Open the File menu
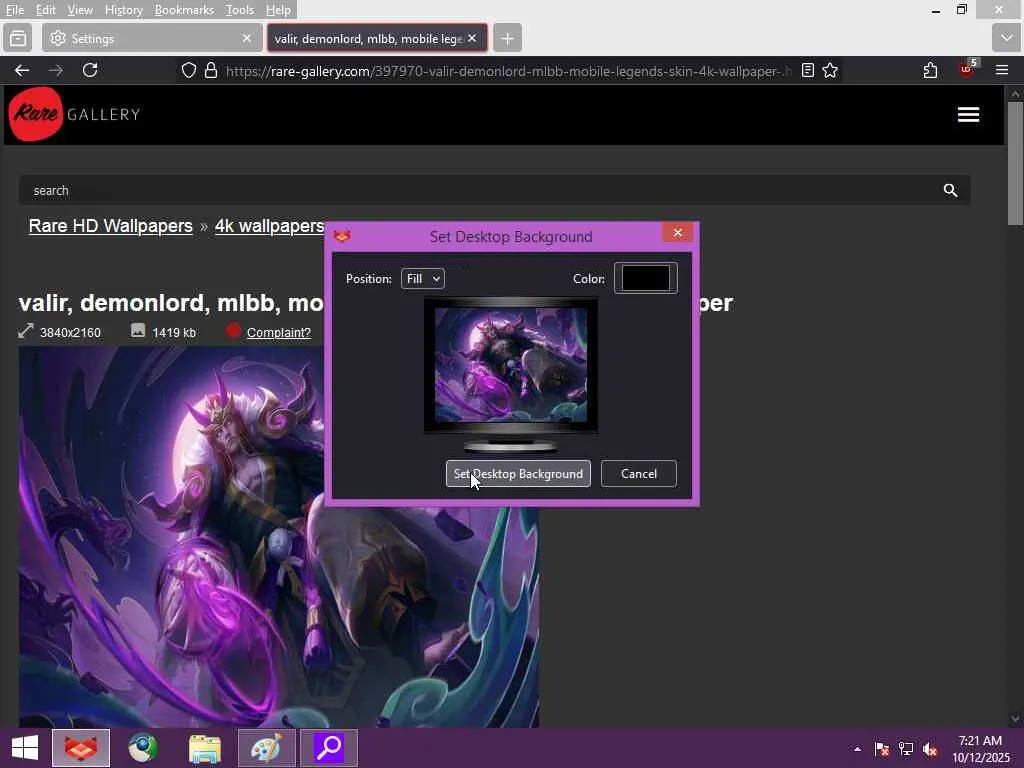The width and height of the screenshot is (1024, 768). [15, 10]
